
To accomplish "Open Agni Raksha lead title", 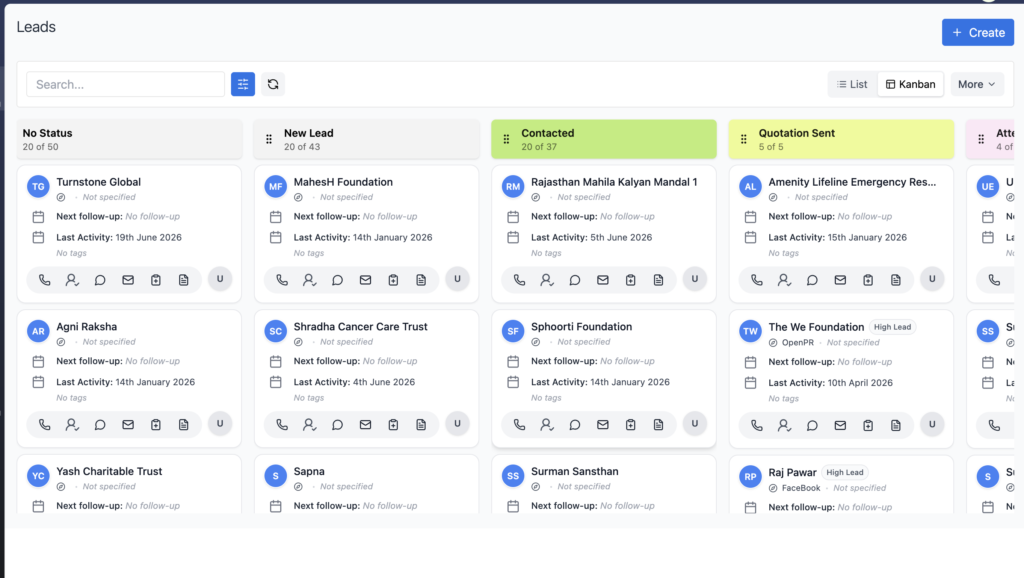I will (x=87, y=327).
